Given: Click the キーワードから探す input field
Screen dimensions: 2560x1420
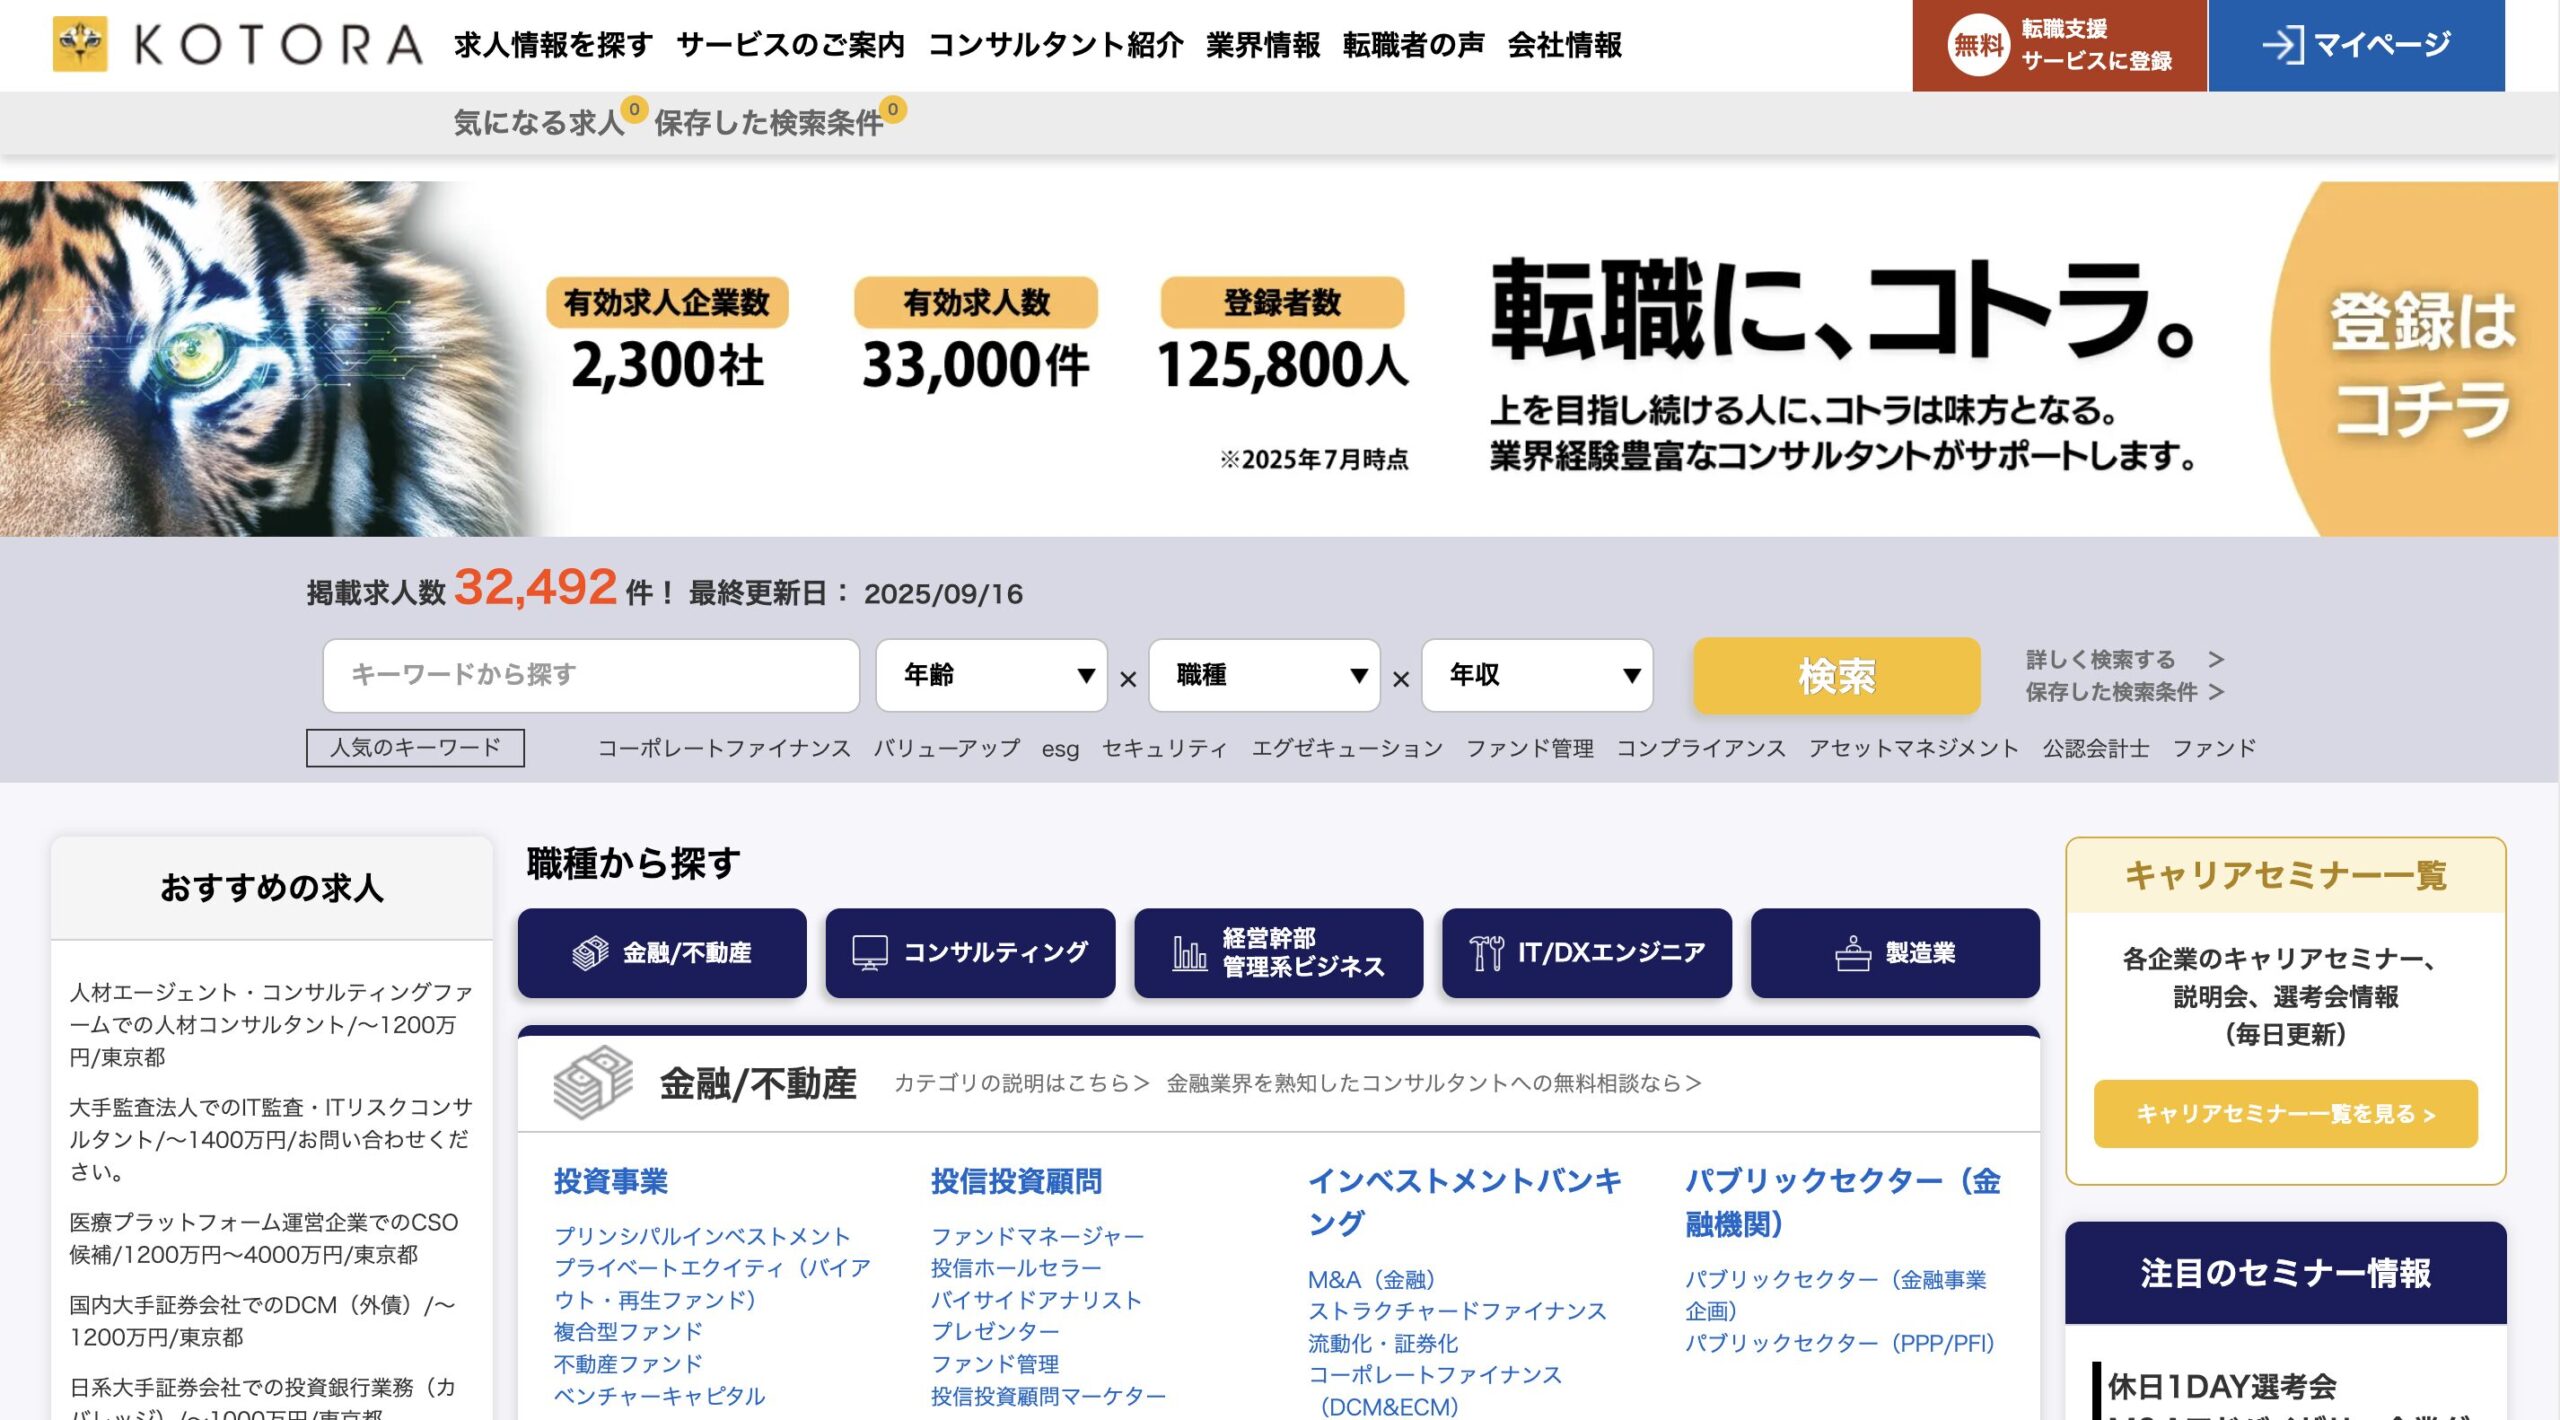Looking at the screenshot, I should coord(590,675).
